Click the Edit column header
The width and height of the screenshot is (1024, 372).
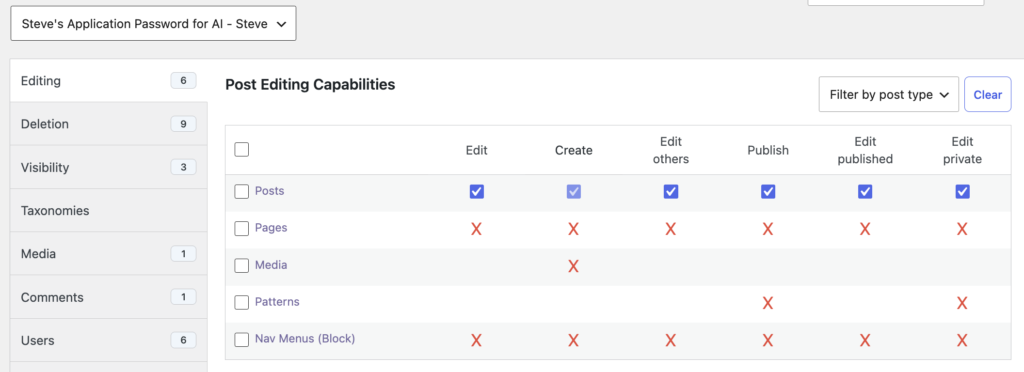[477, 150]
